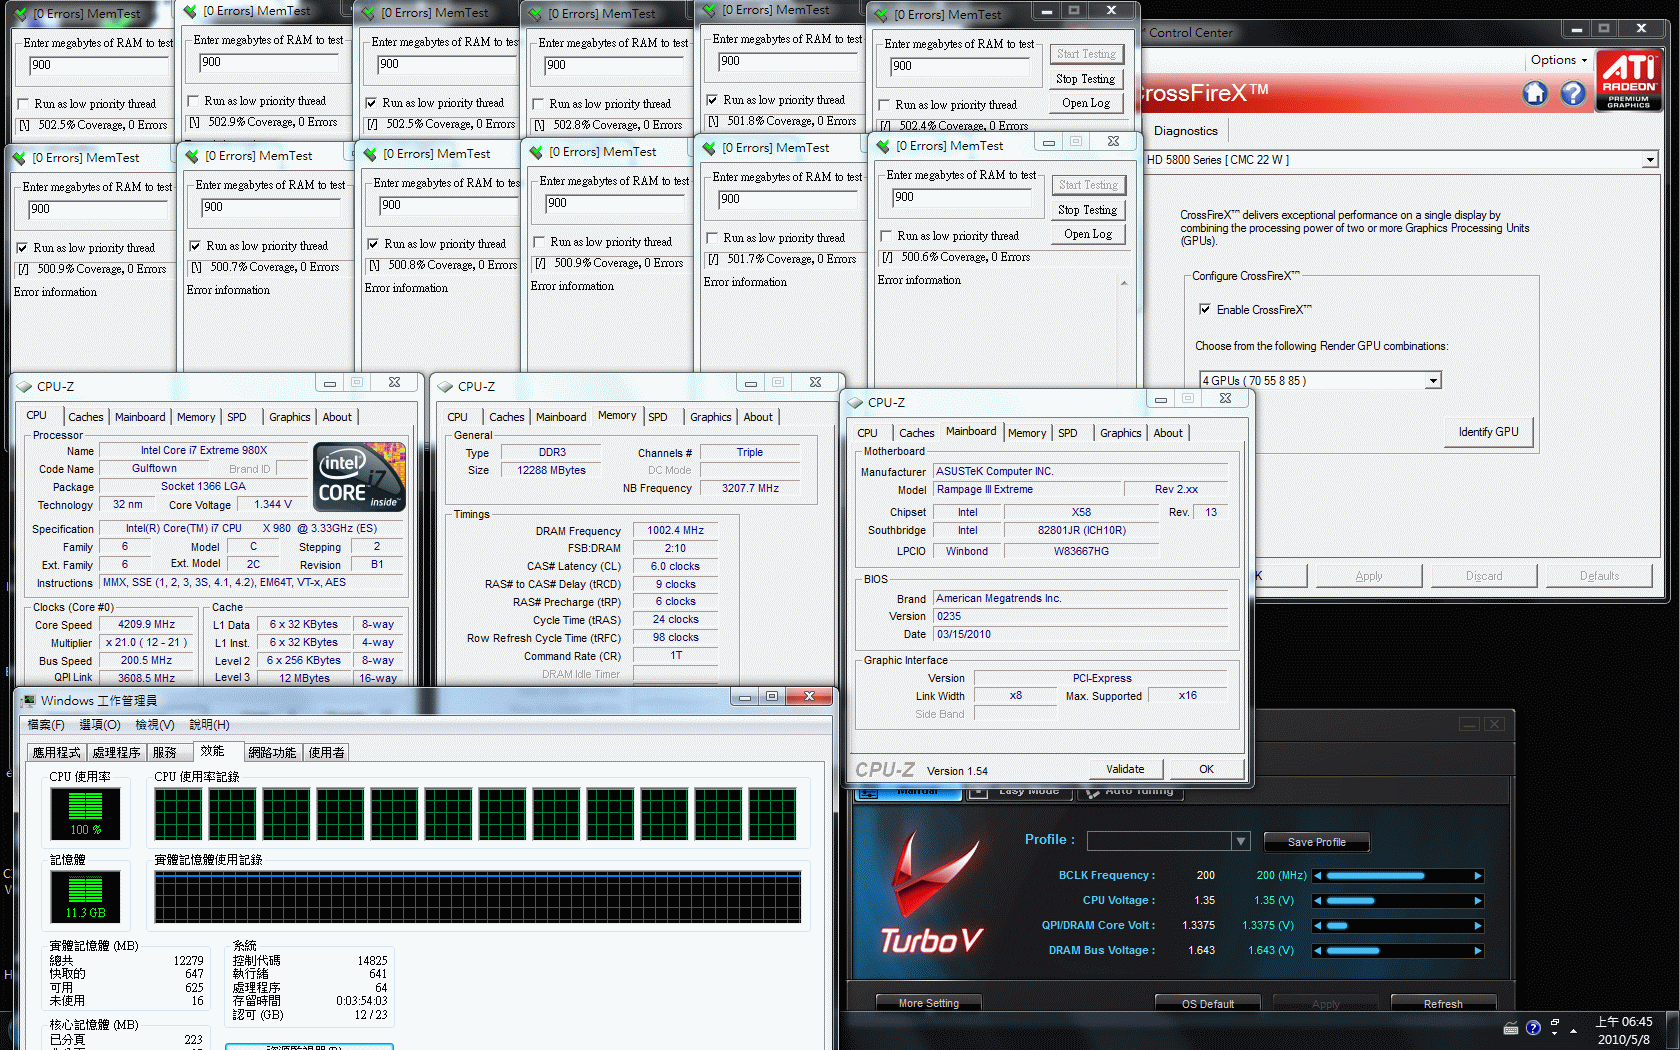Image resolution: width=1680 pixels, height=1050 pixels.
Task: Click Validate in CPU-Z mainboard window
Action: 1126,769
